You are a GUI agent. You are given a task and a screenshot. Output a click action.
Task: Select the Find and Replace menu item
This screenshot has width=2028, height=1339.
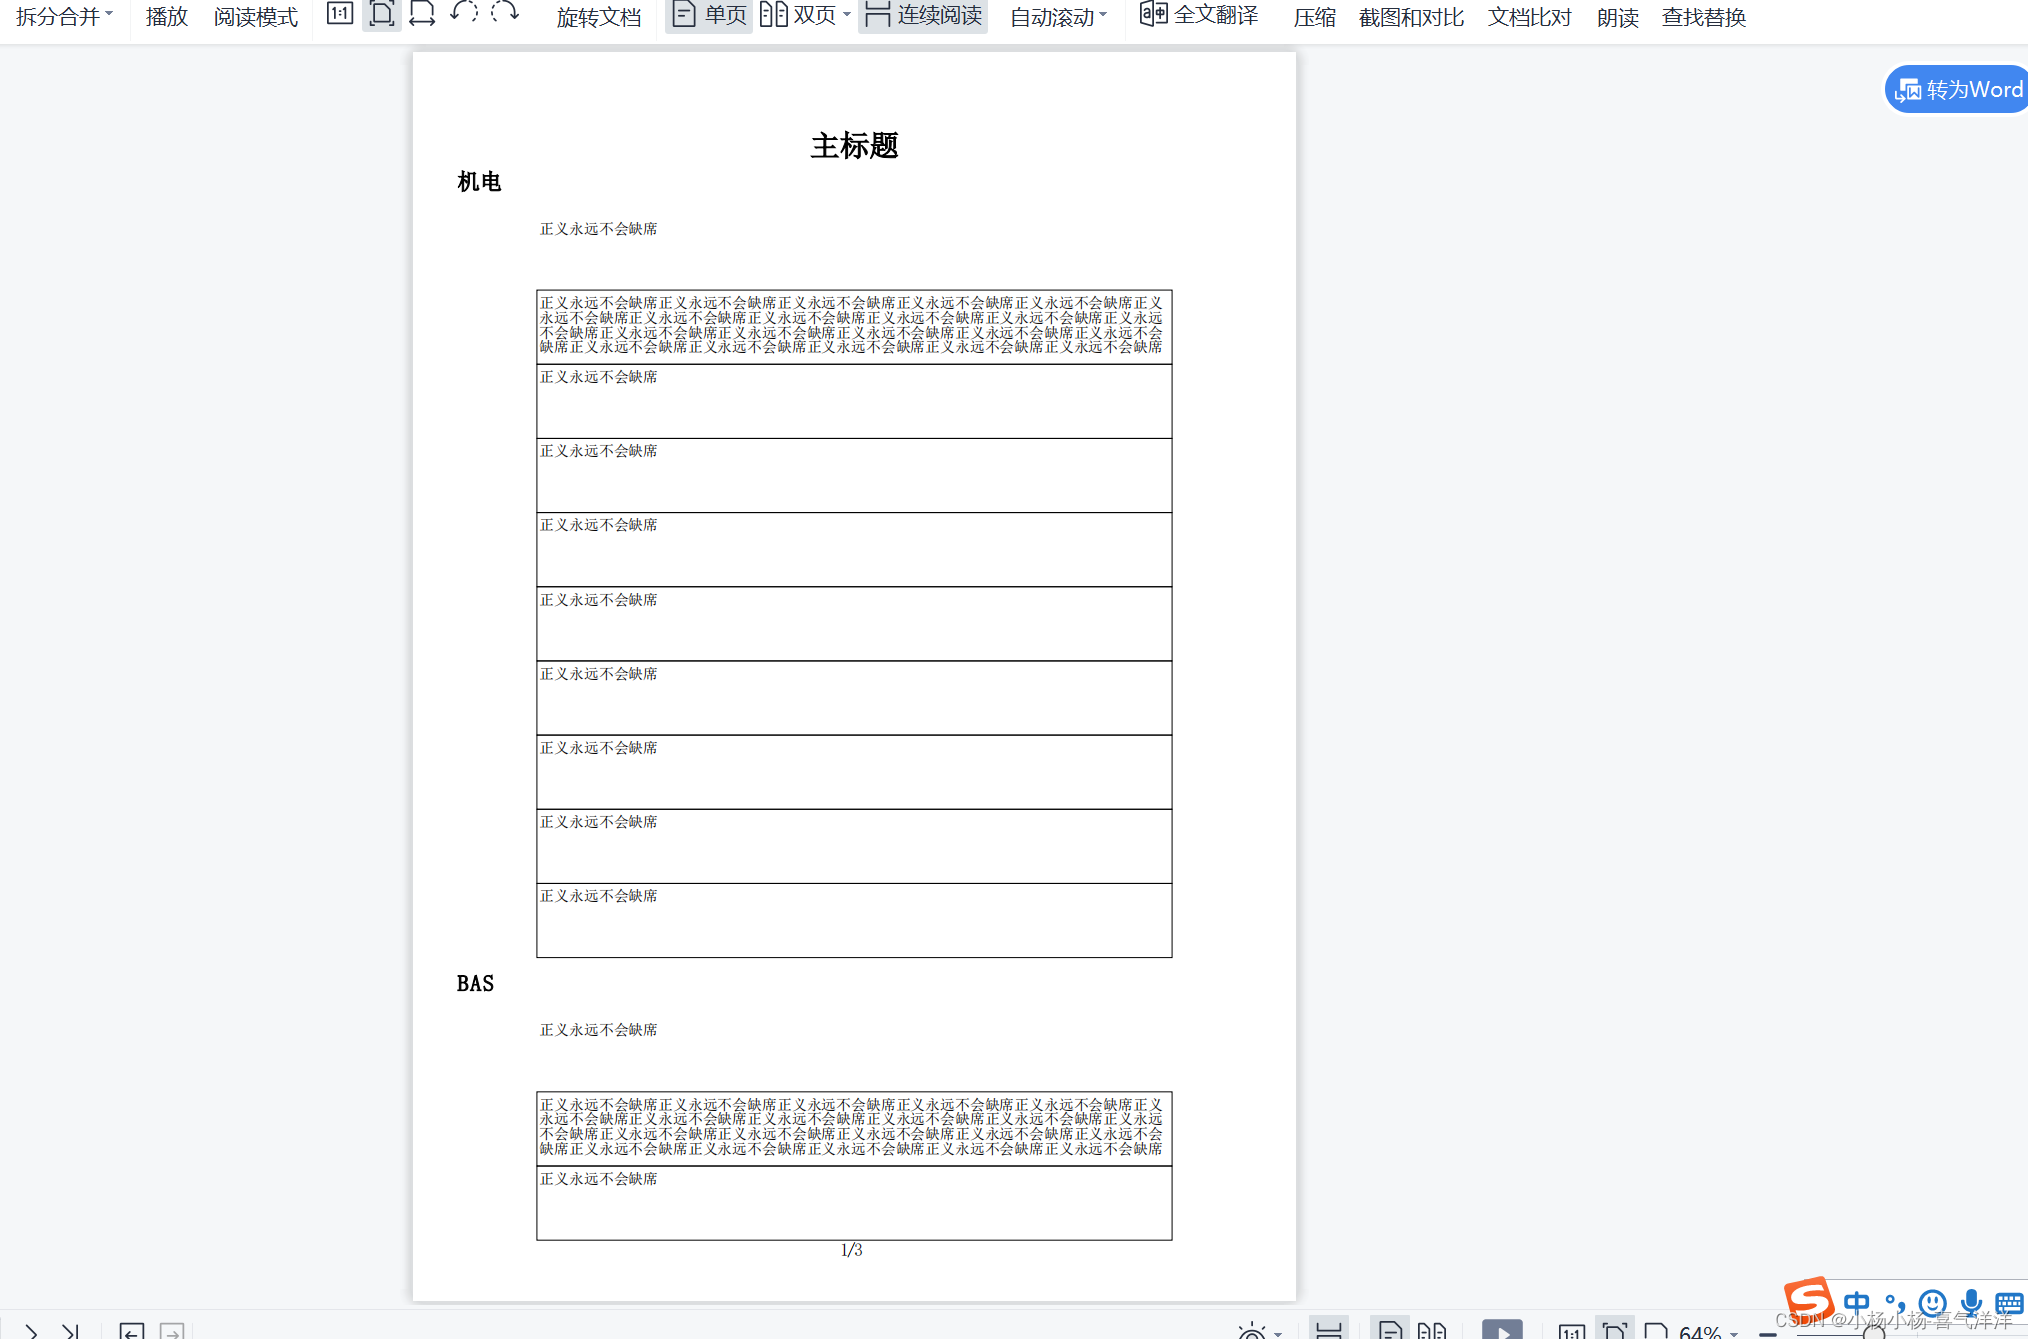tap(1703, 17)
